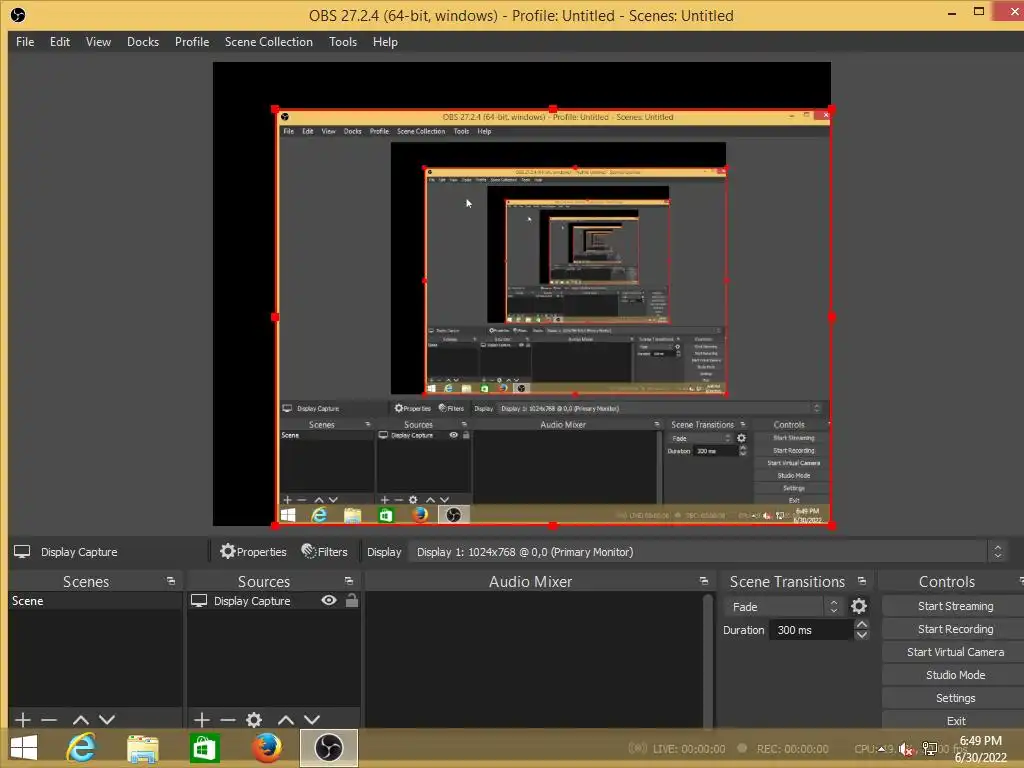Open File Explorer from taskbar
This screenshot has height=768, width=1024.
tap(142, 748)
